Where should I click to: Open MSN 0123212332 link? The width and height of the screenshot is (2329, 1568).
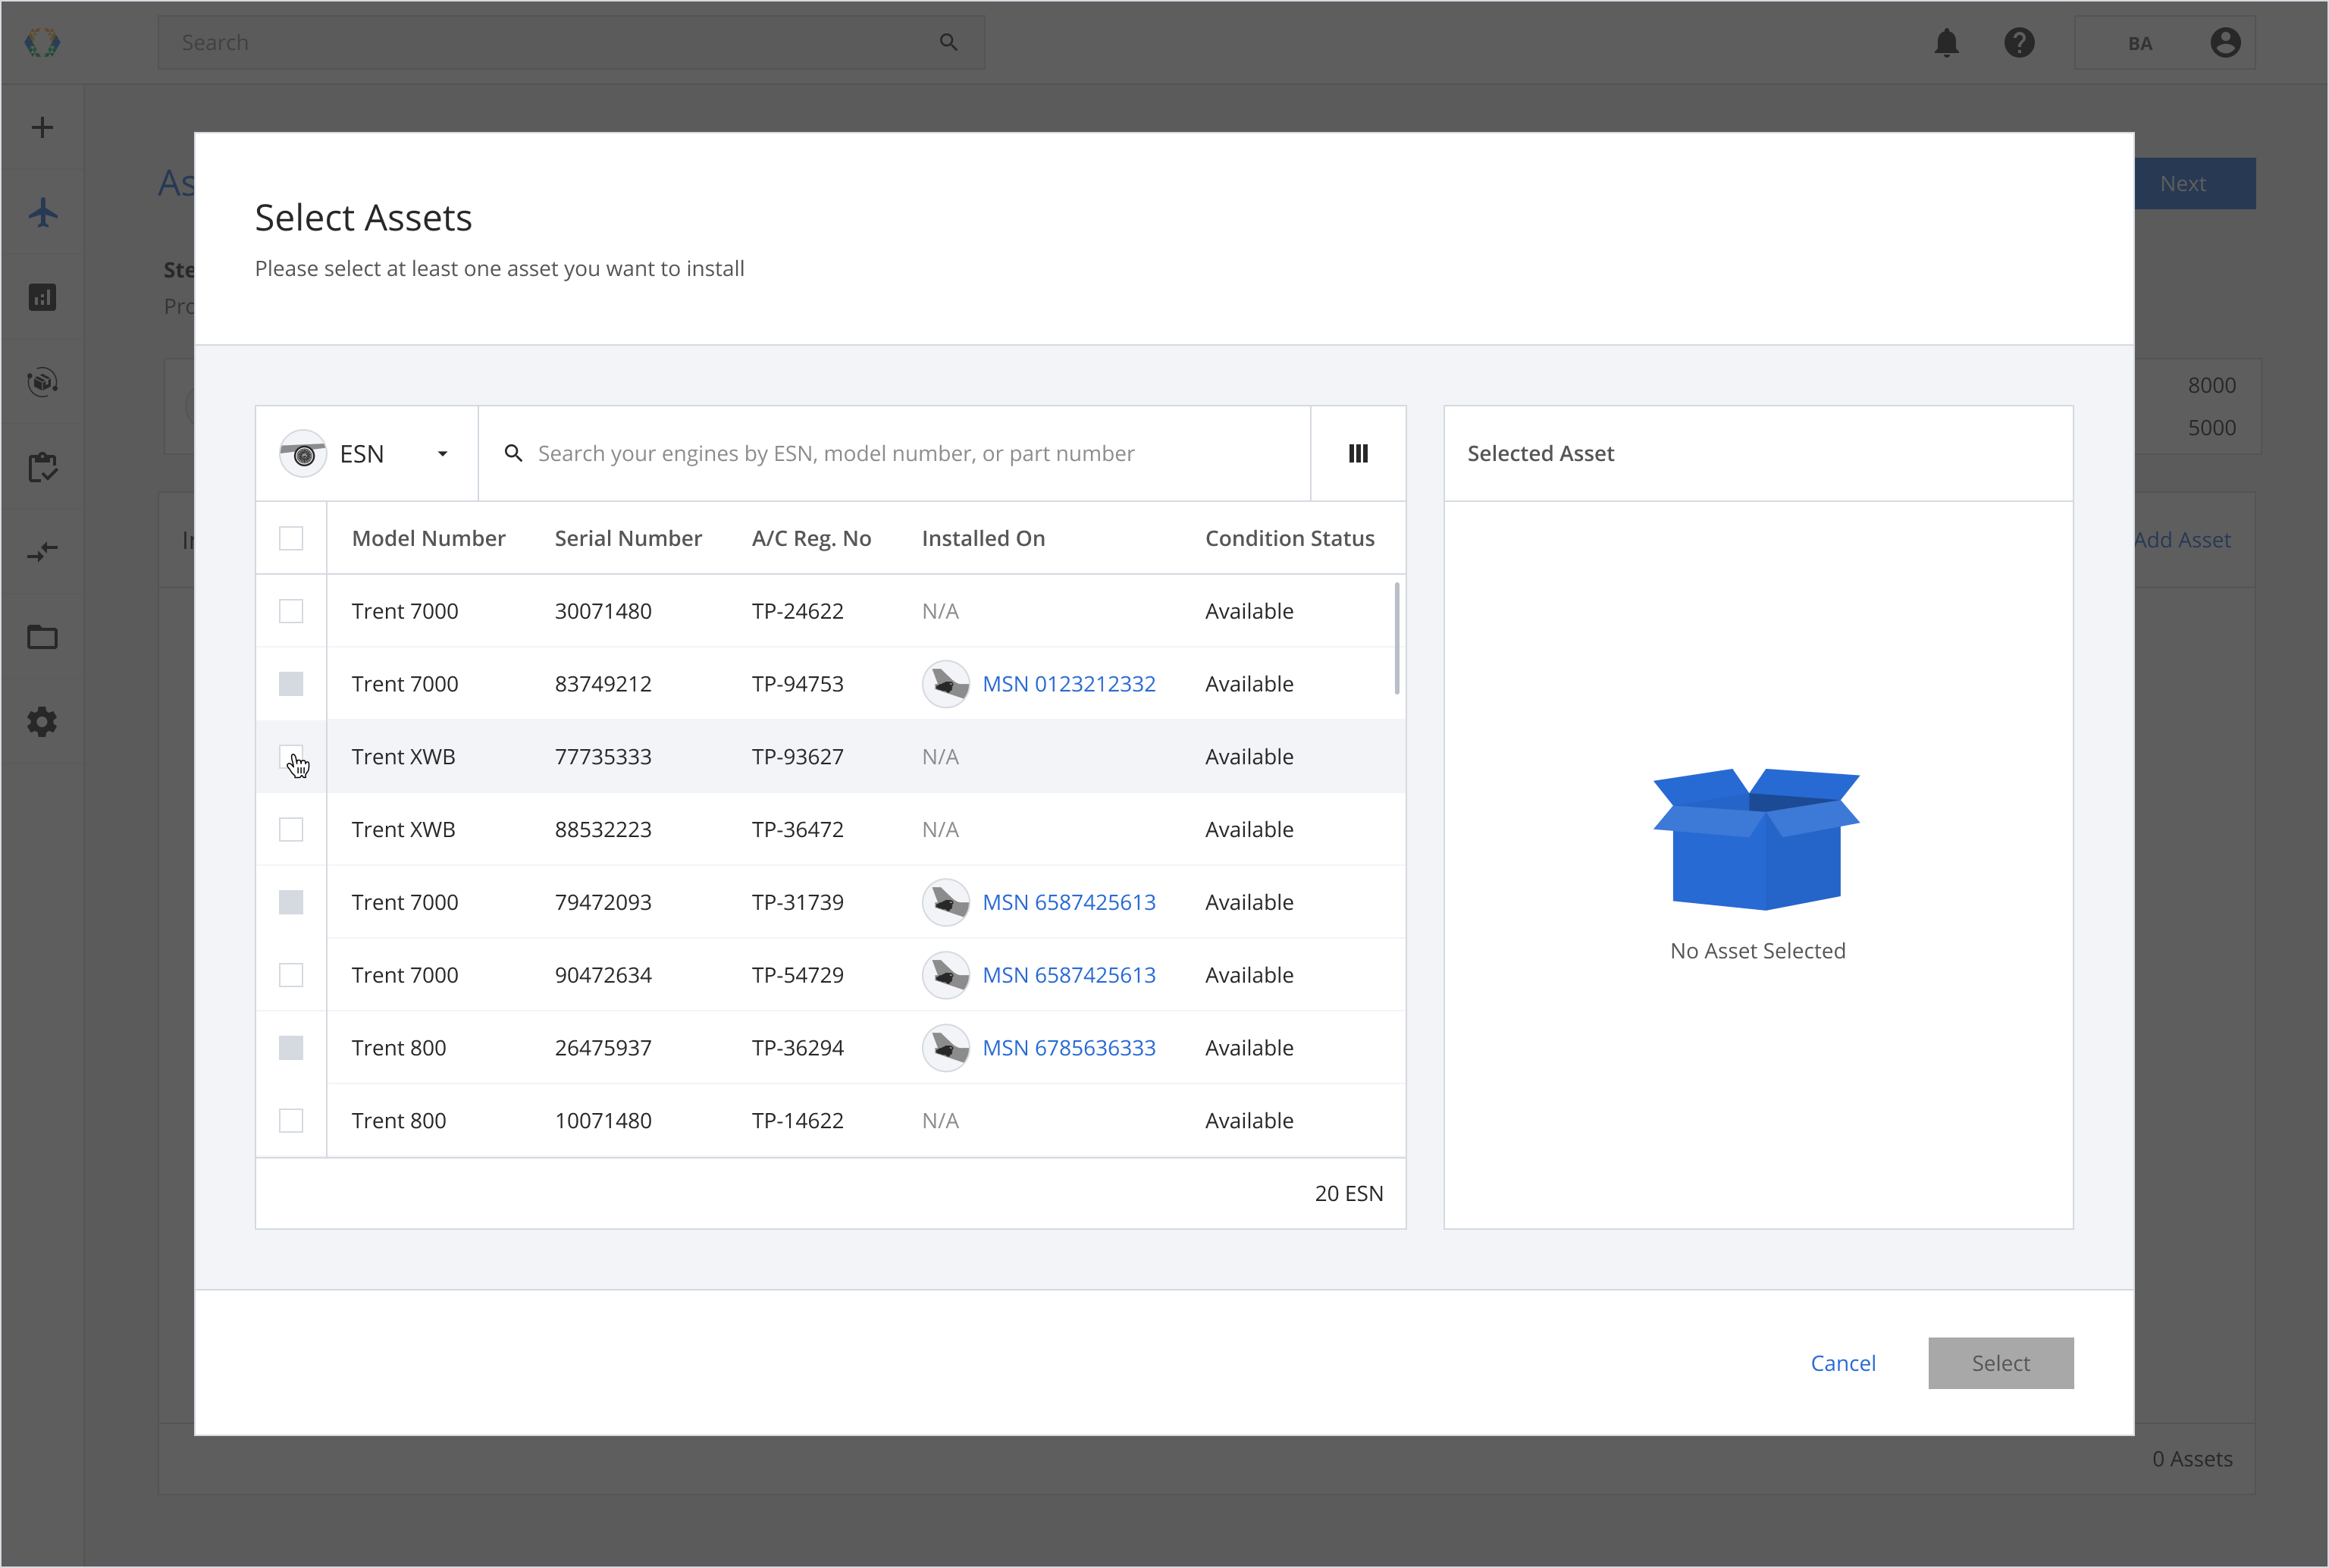[1069, 684]
